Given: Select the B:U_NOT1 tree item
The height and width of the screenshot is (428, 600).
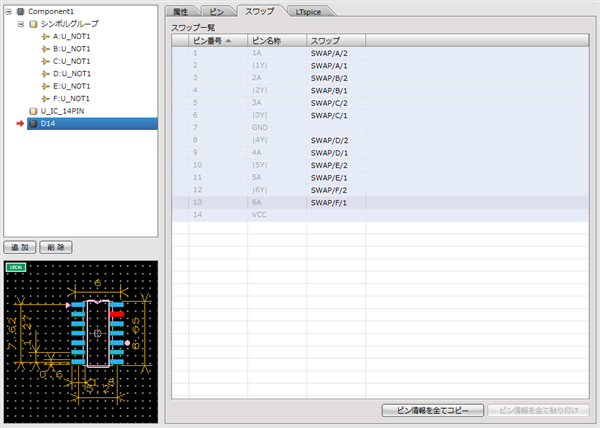Looking at the screenshot, I should pyautogui.click(x=71, y=48).
